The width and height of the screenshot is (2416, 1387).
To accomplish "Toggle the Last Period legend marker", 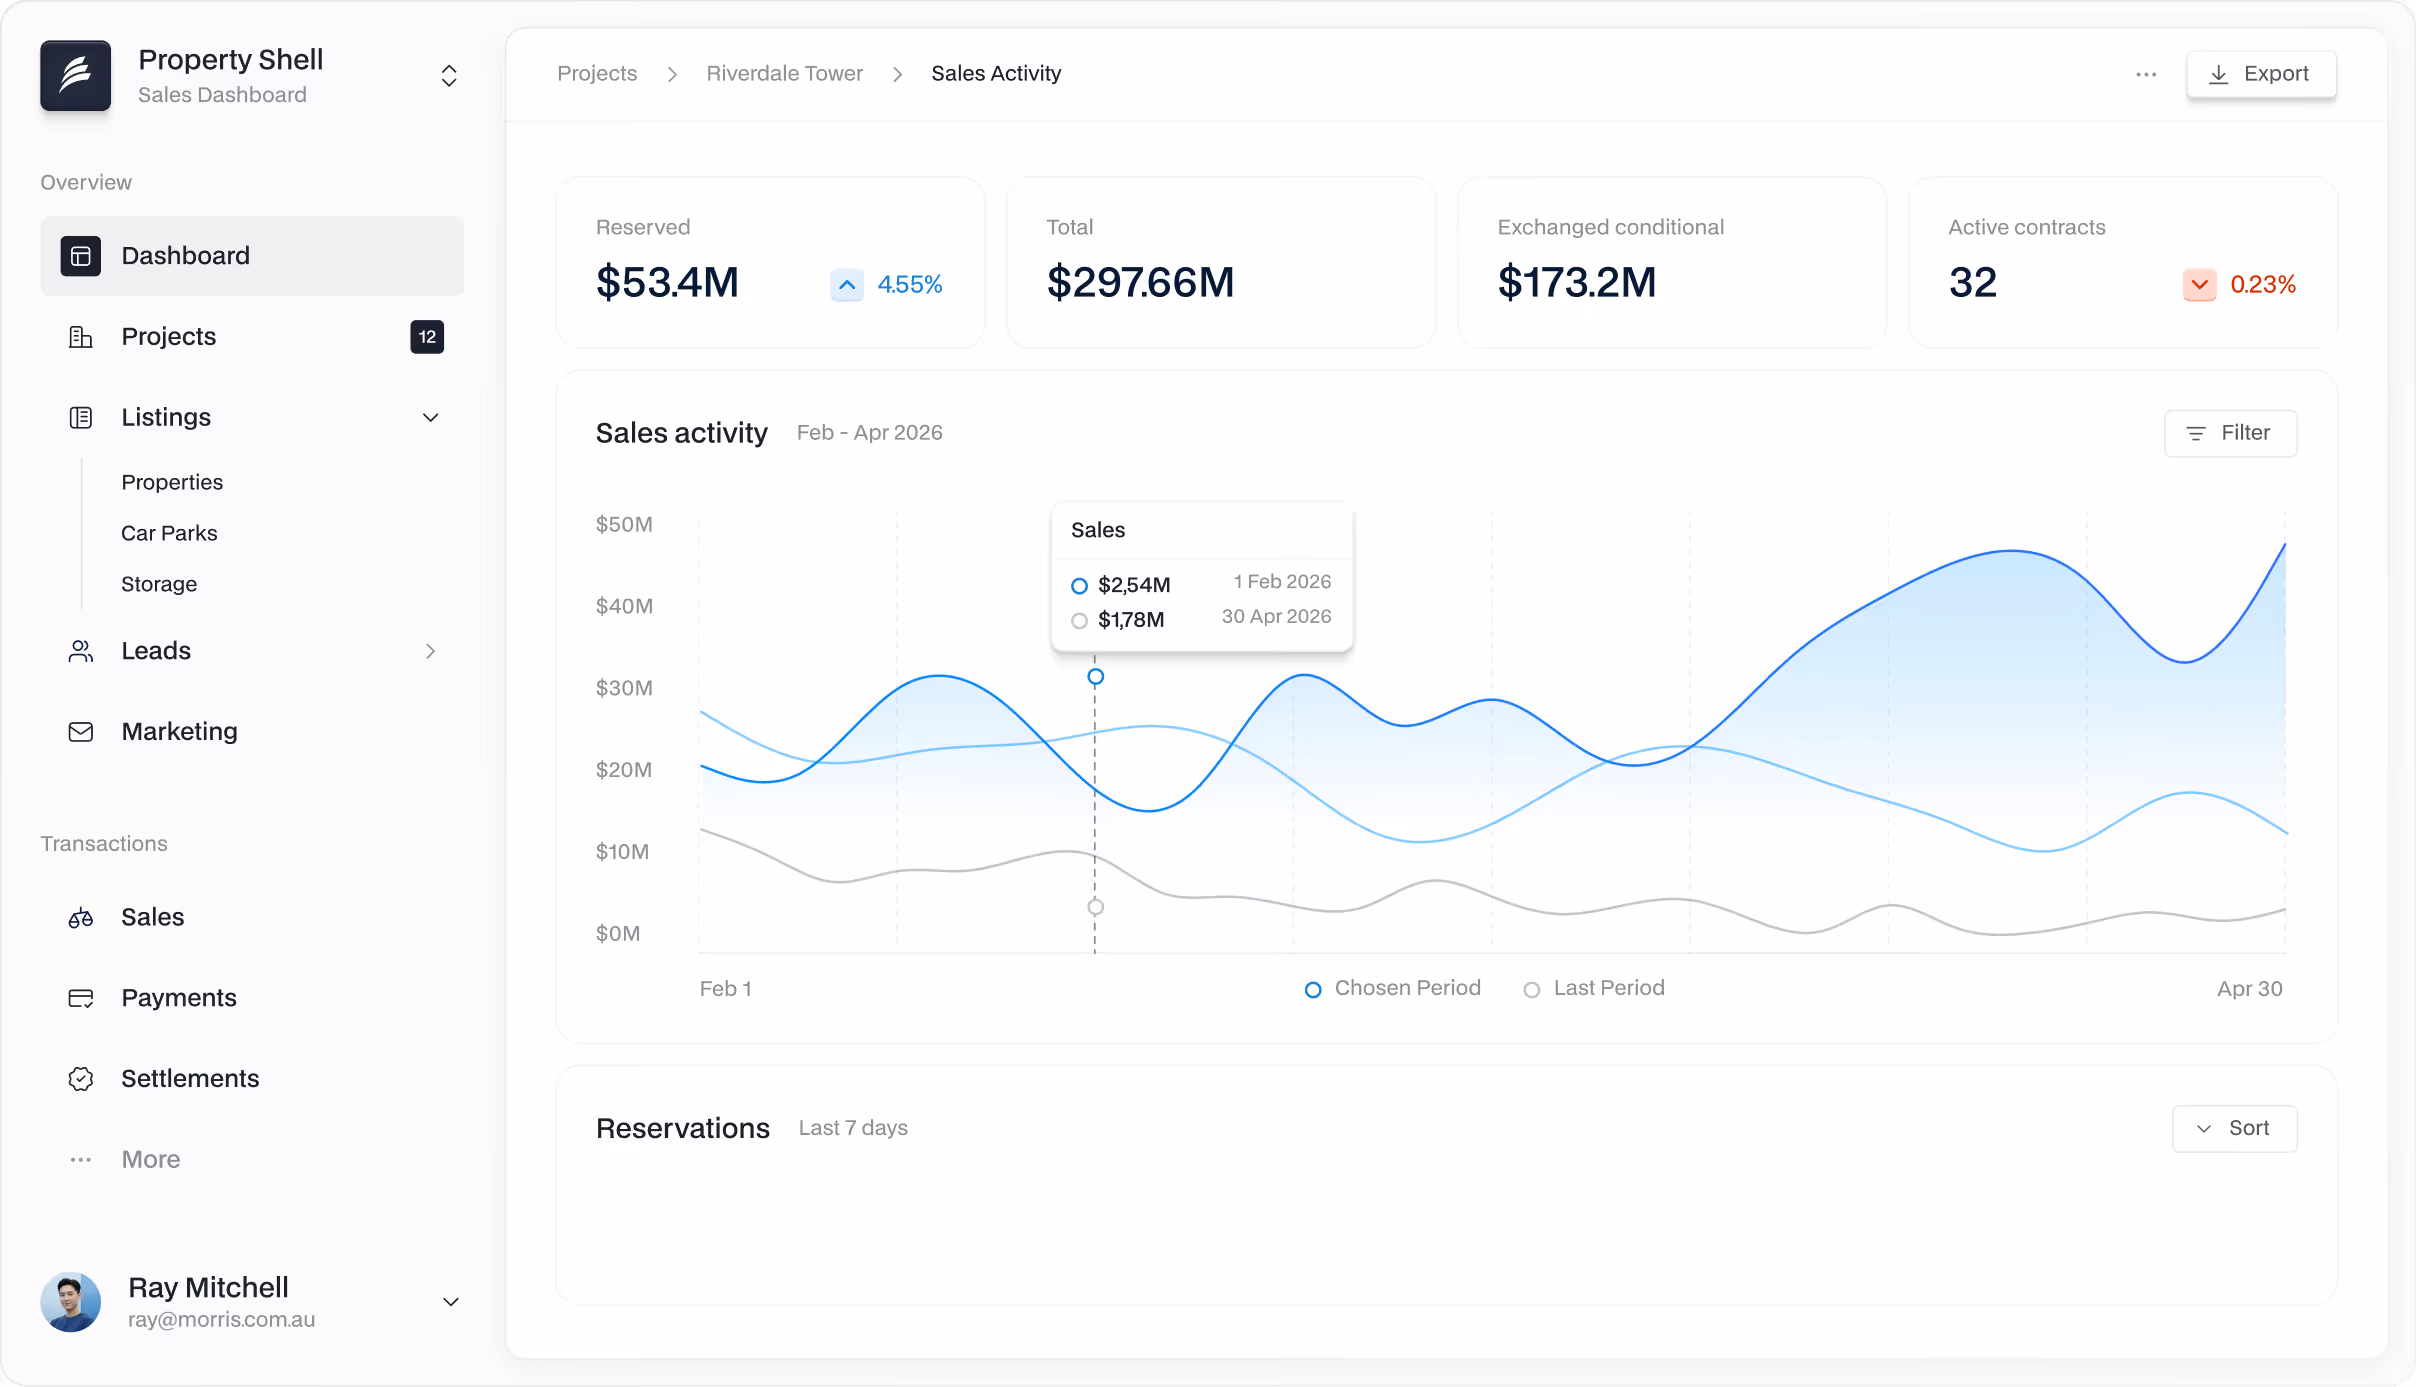I will pyautogui.click(x=1531, y=990).
